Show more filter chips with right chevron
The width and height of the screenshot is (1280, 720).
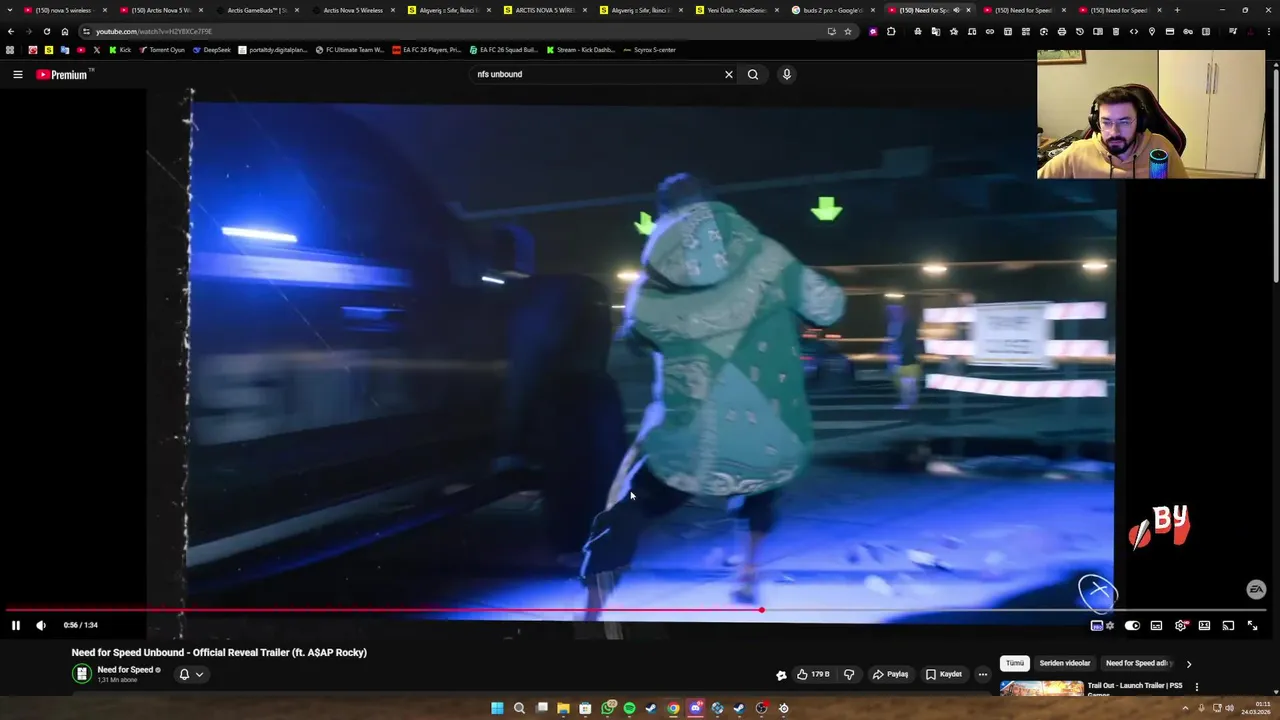click(x=1189, y=663)
